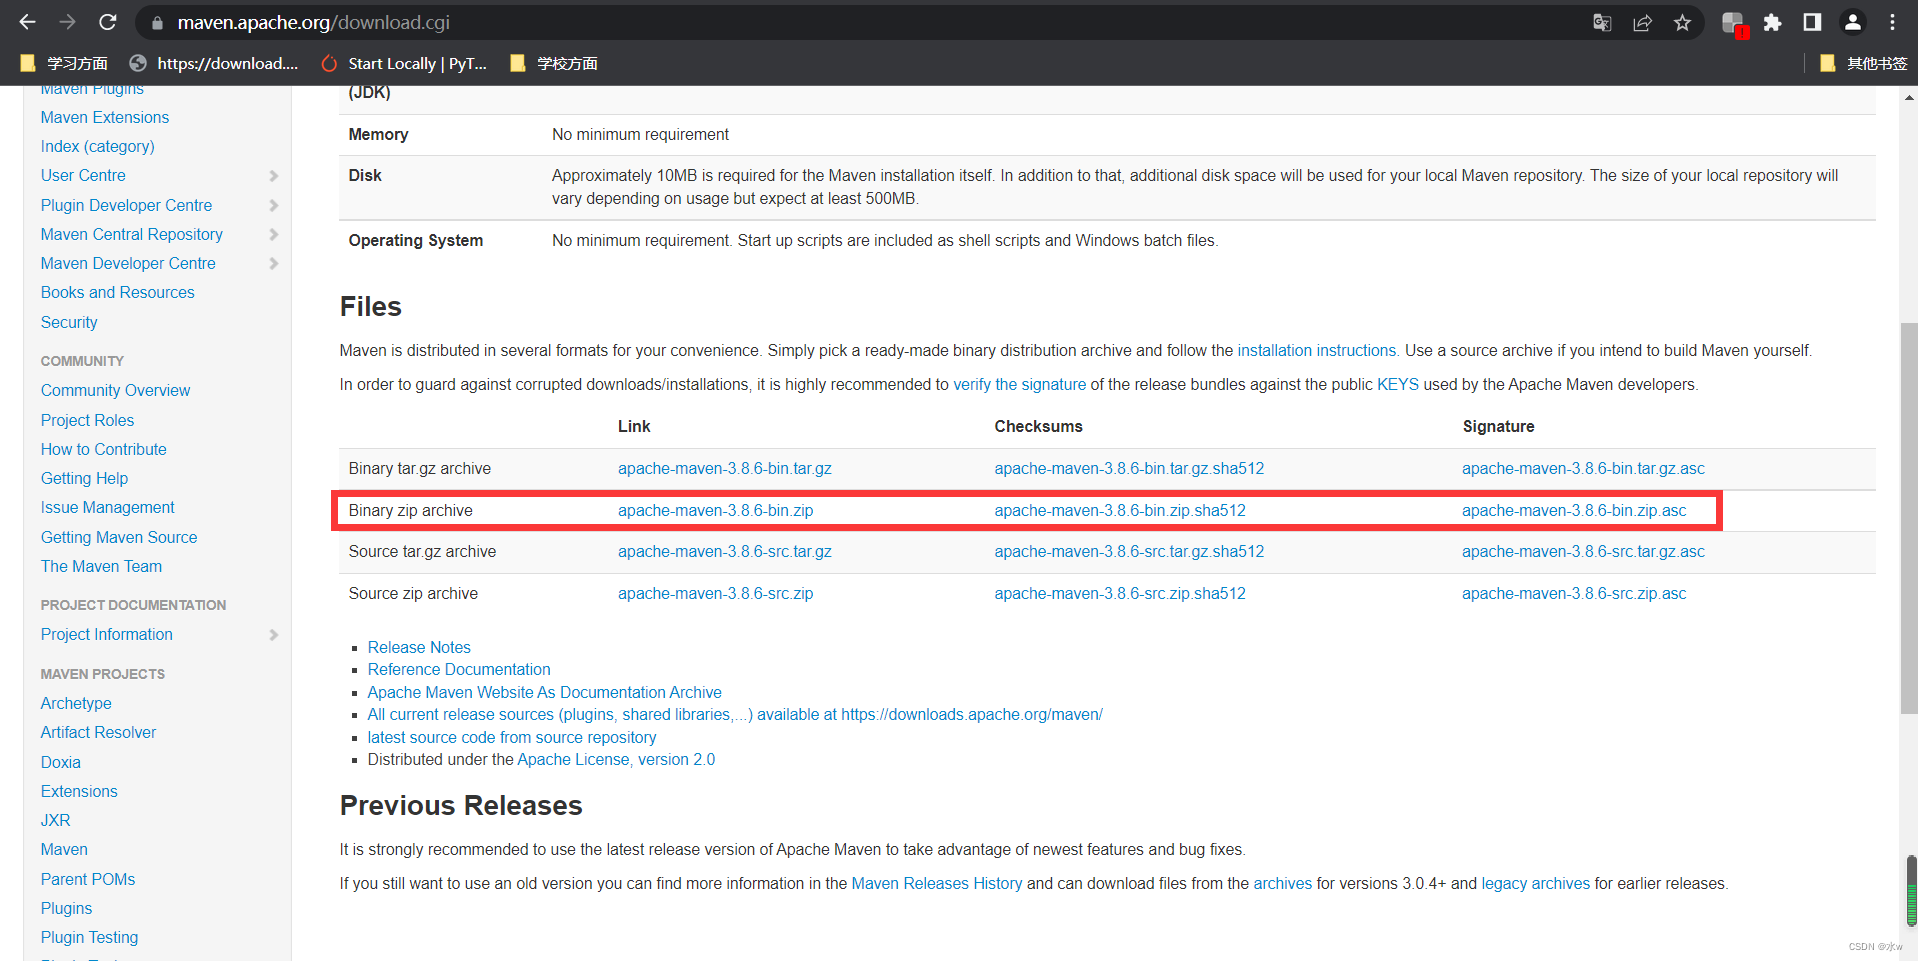
Task: Open latest source code from source repository
Action: point(512,737)
